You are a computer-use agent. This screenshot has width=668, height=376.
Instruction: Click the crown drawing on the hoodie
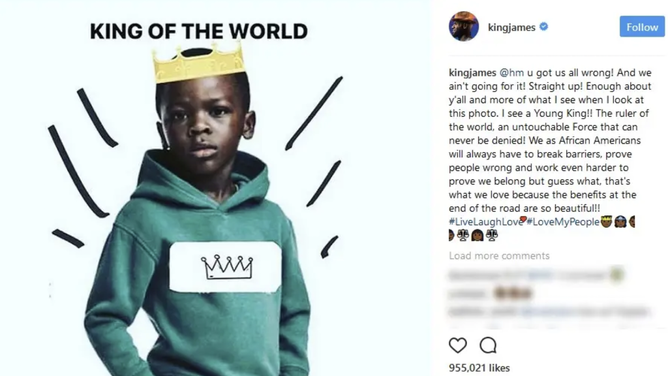pyautogui.click(x=227, y=267)
